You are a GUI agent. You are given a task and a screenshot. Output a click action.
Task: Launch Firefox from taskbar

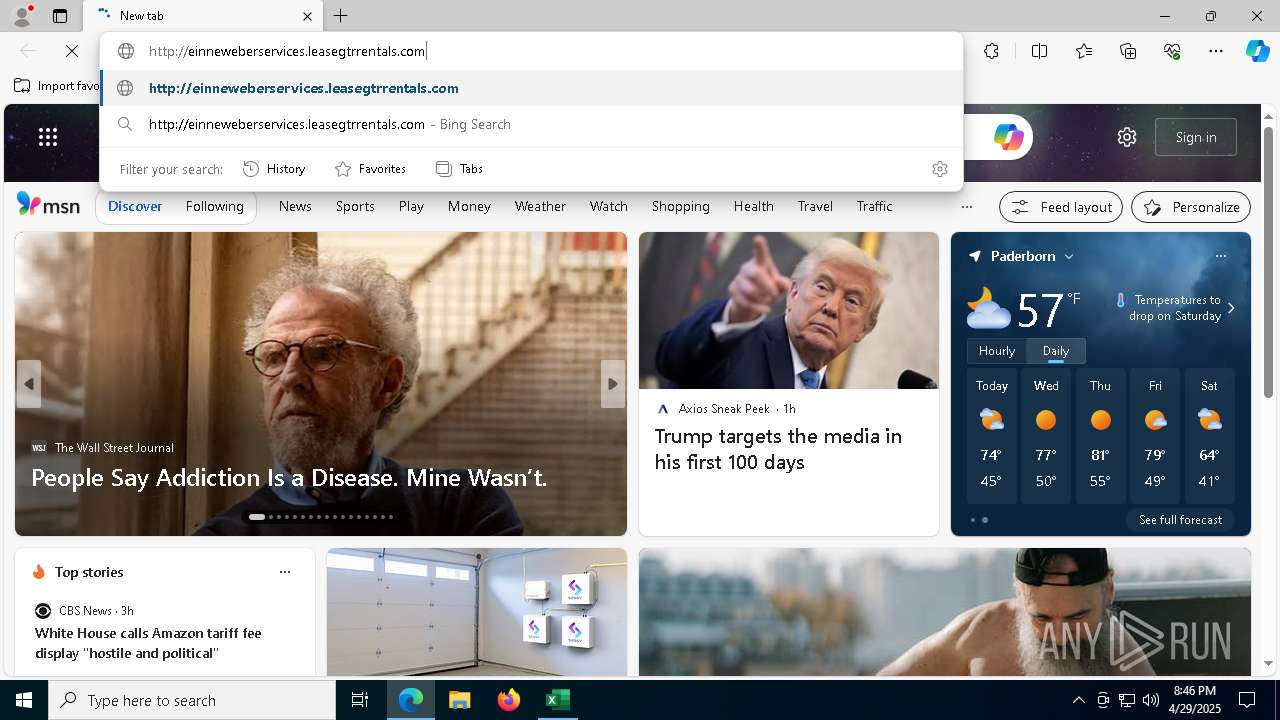508,700
